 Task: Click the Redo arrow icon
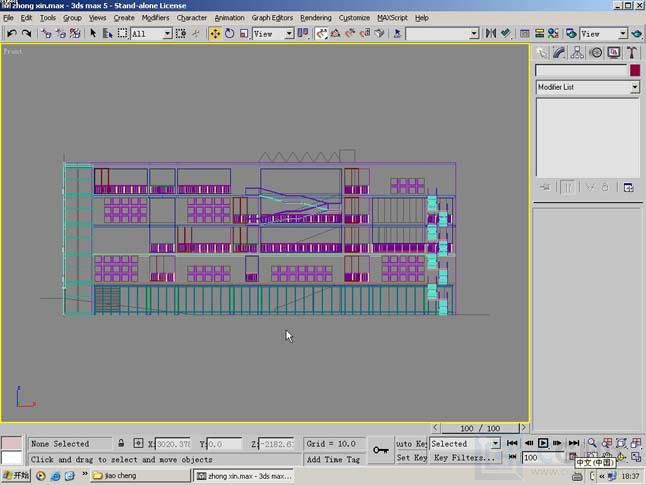[x=26, y=33]
